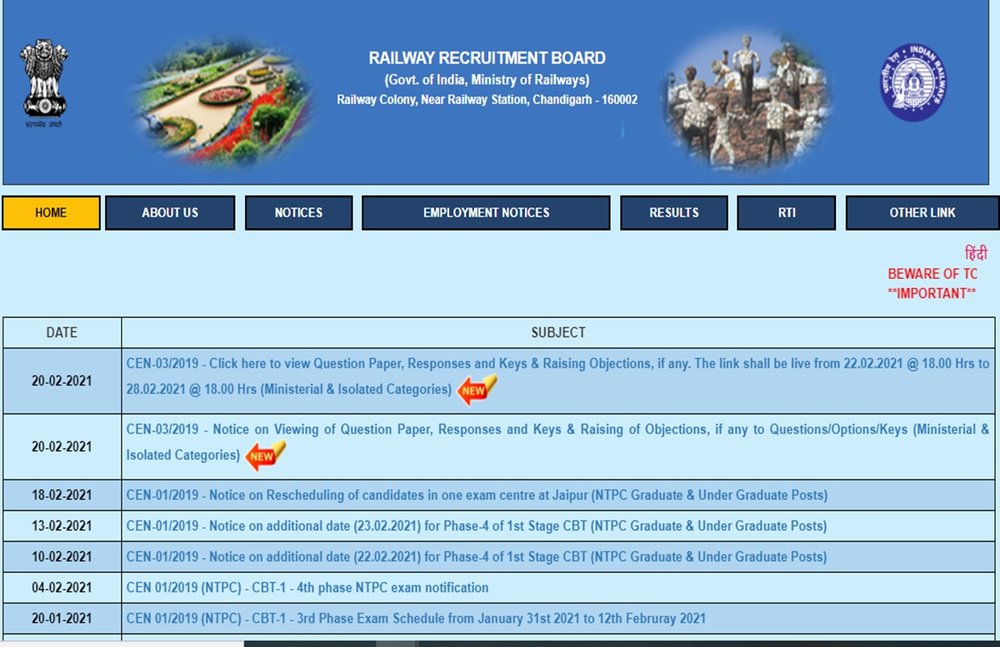This screenshot has width=1000, height=647.
Task: Select the 04-02-2021 date cell
Action: tap(62, 588)
